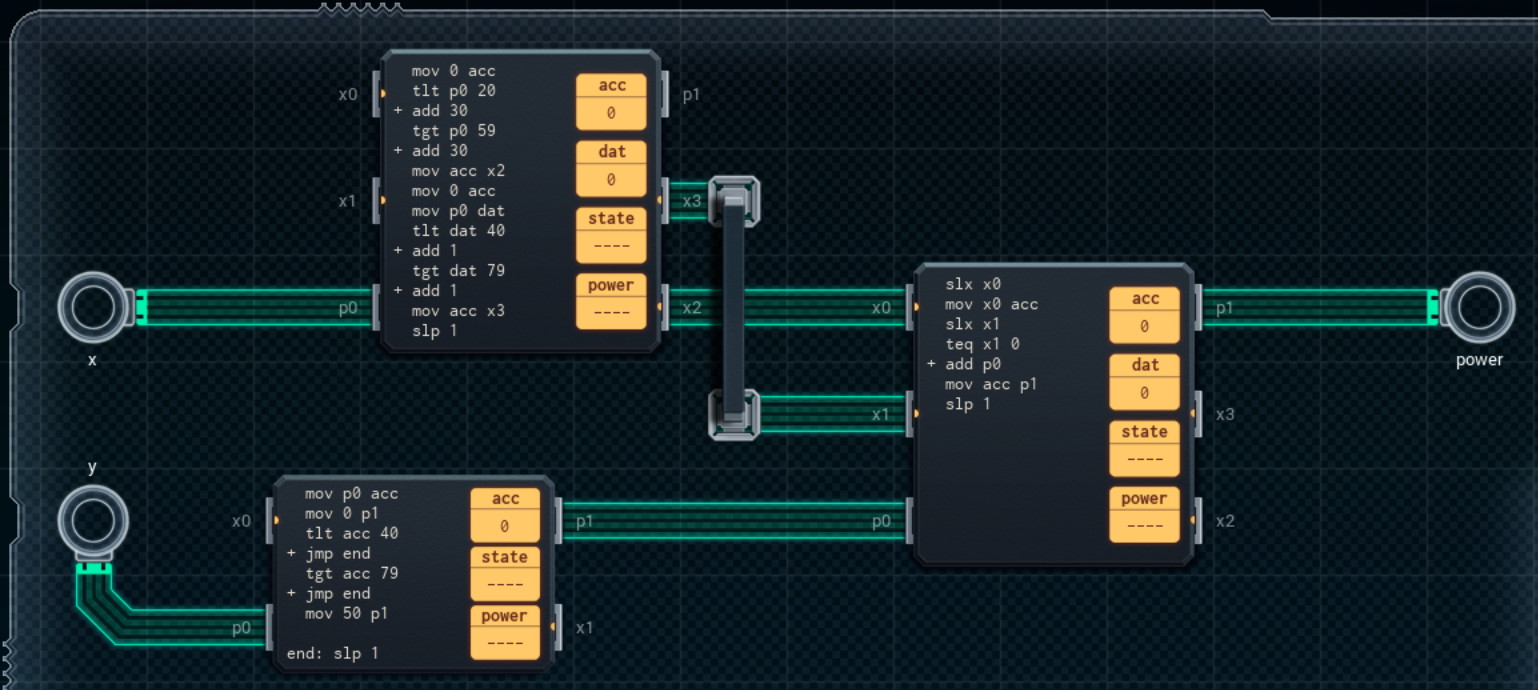
Task: Select the bridge connector between the two chips
Action: pos(735,305)
